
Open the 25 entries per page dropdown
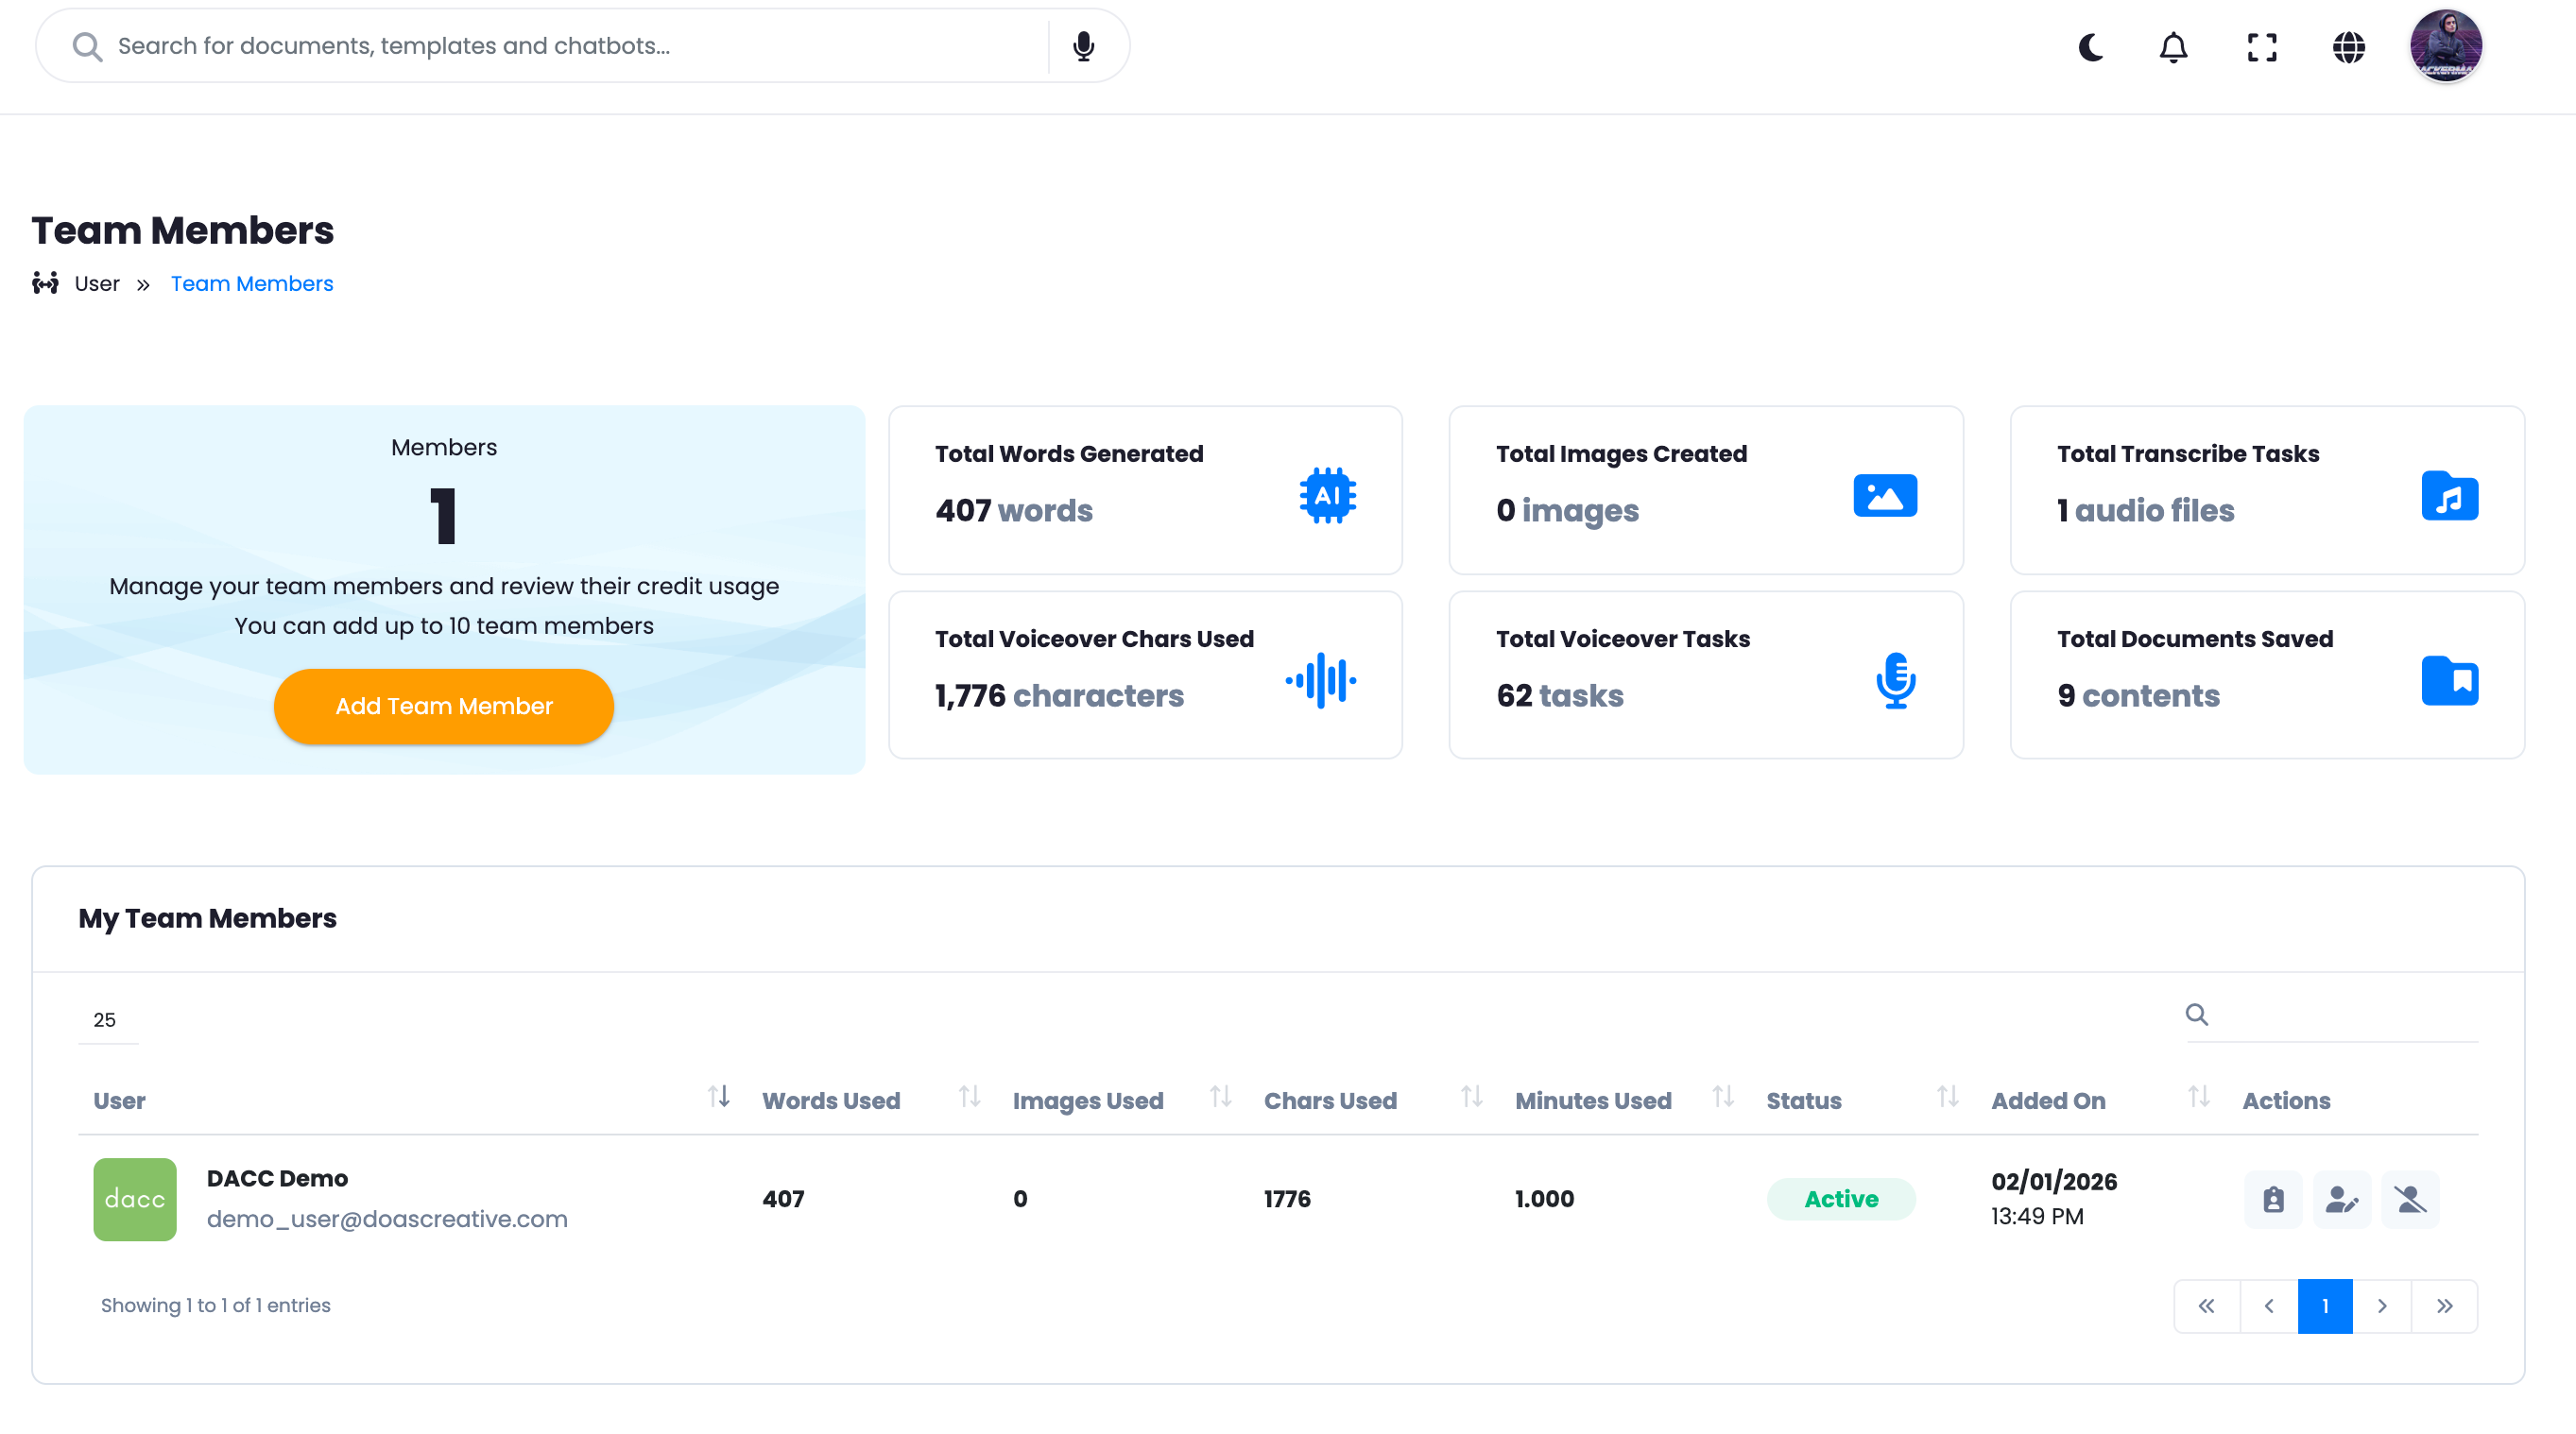(107, 1020)
